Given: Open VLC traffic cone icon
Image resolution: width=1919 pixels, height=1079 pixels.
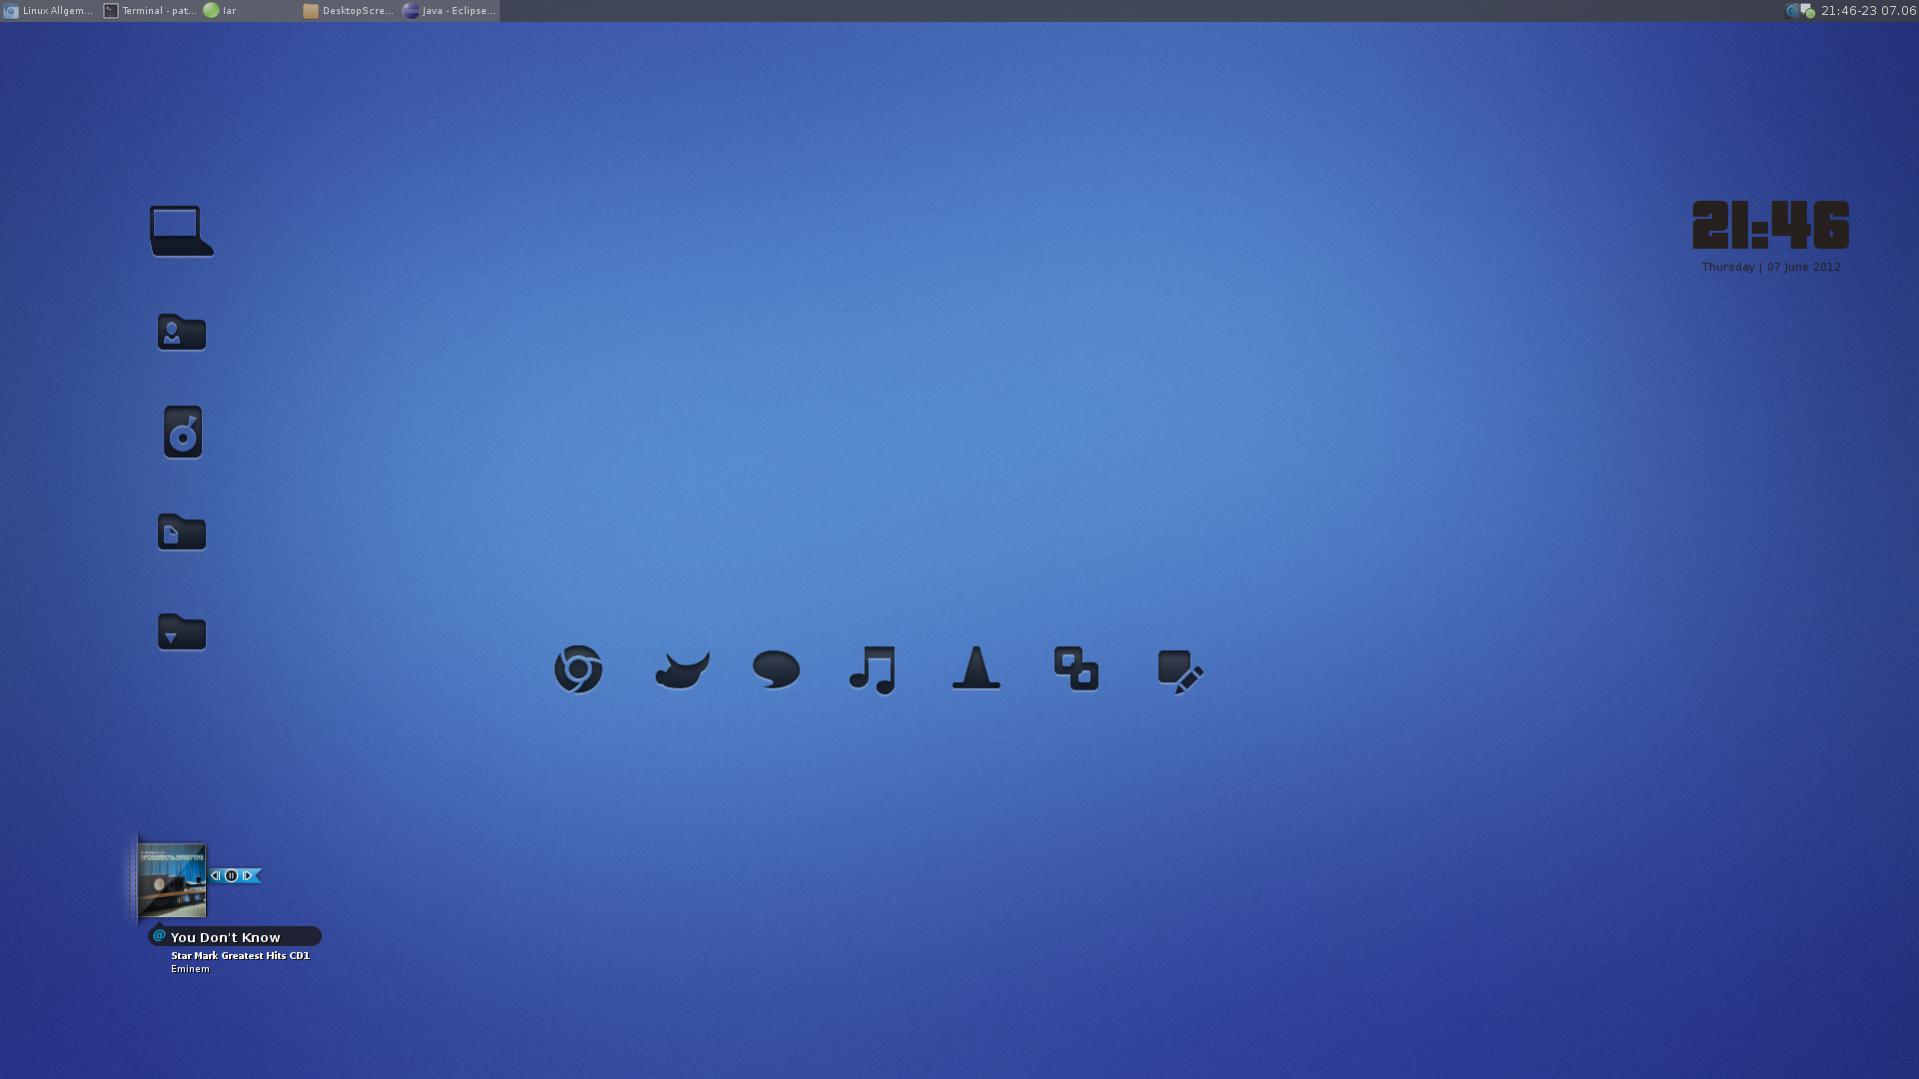Looking at the screenshot, I should click(x=976, y=668).
